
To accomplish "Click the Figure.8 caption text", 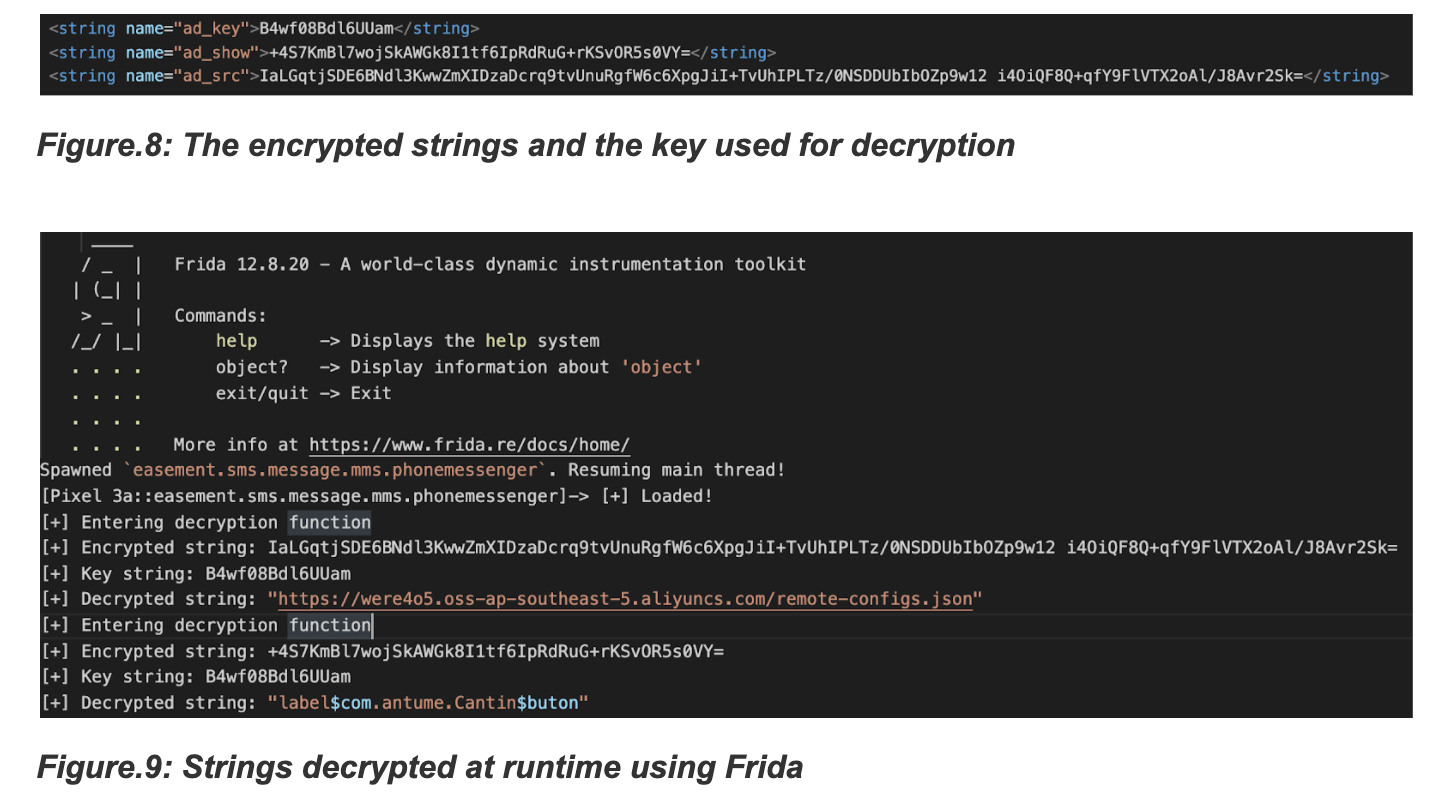I will tap(526, 145).
